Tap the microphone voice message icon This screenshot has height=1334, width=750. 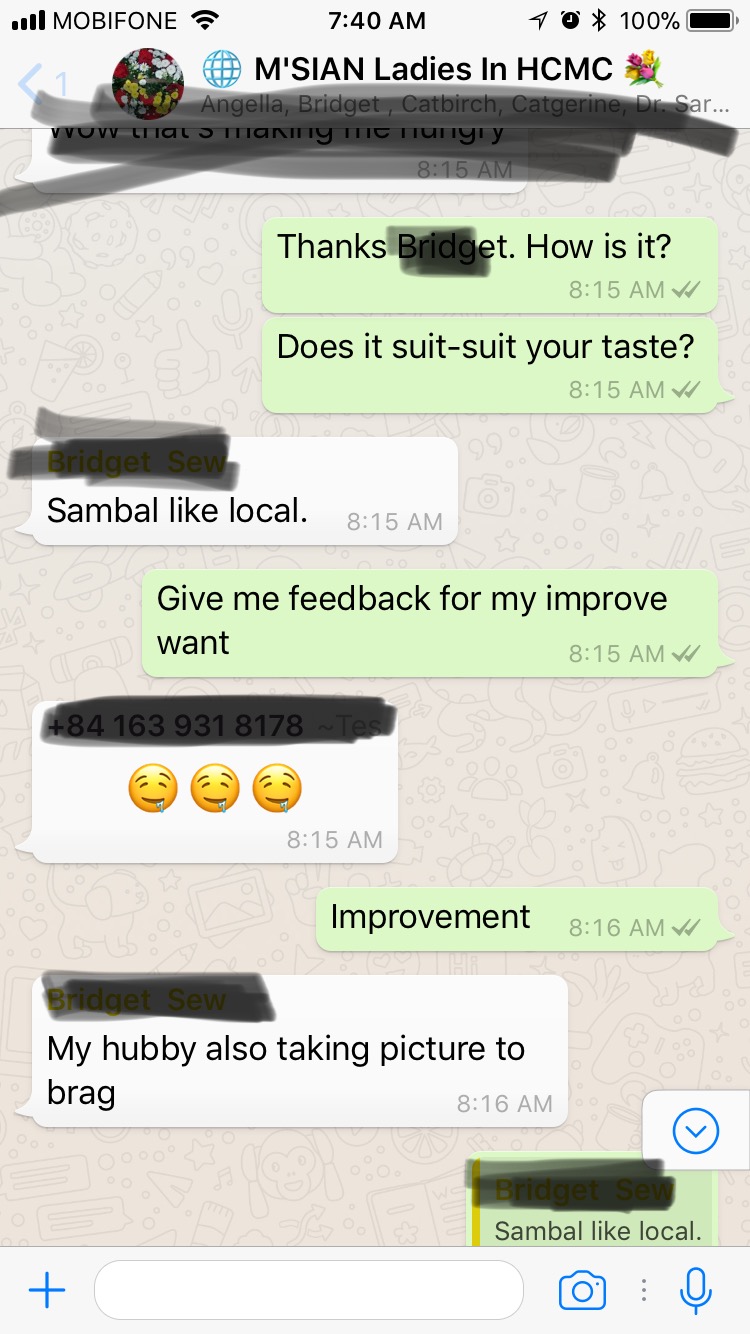[x=695, y=1290]
